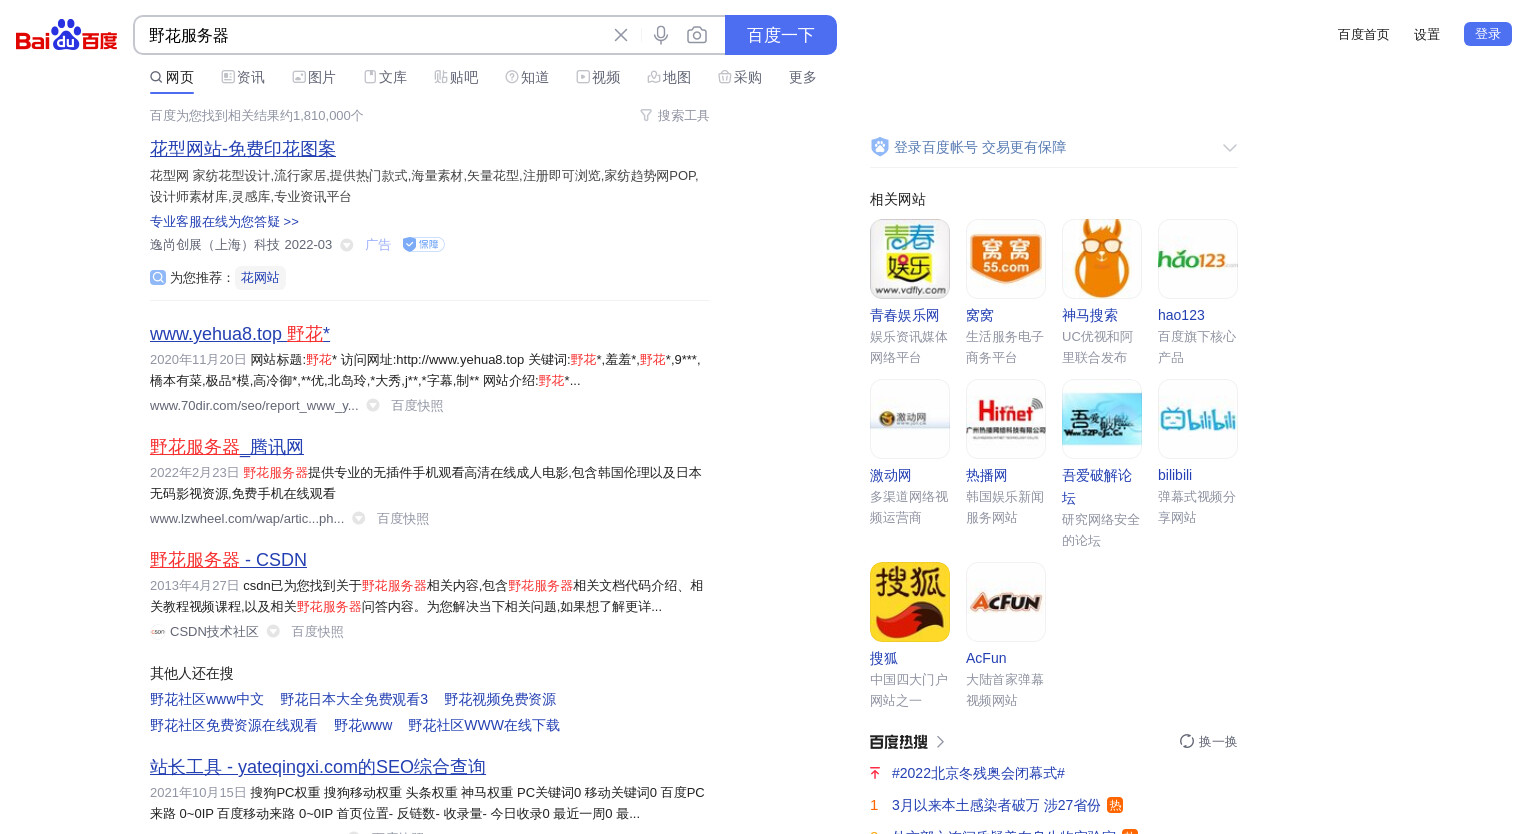Image resolution: width=1536 pixels, height=834 pixels.
Task: Click the 吾爱破解论坛 text link
Action: [1097, 486]
